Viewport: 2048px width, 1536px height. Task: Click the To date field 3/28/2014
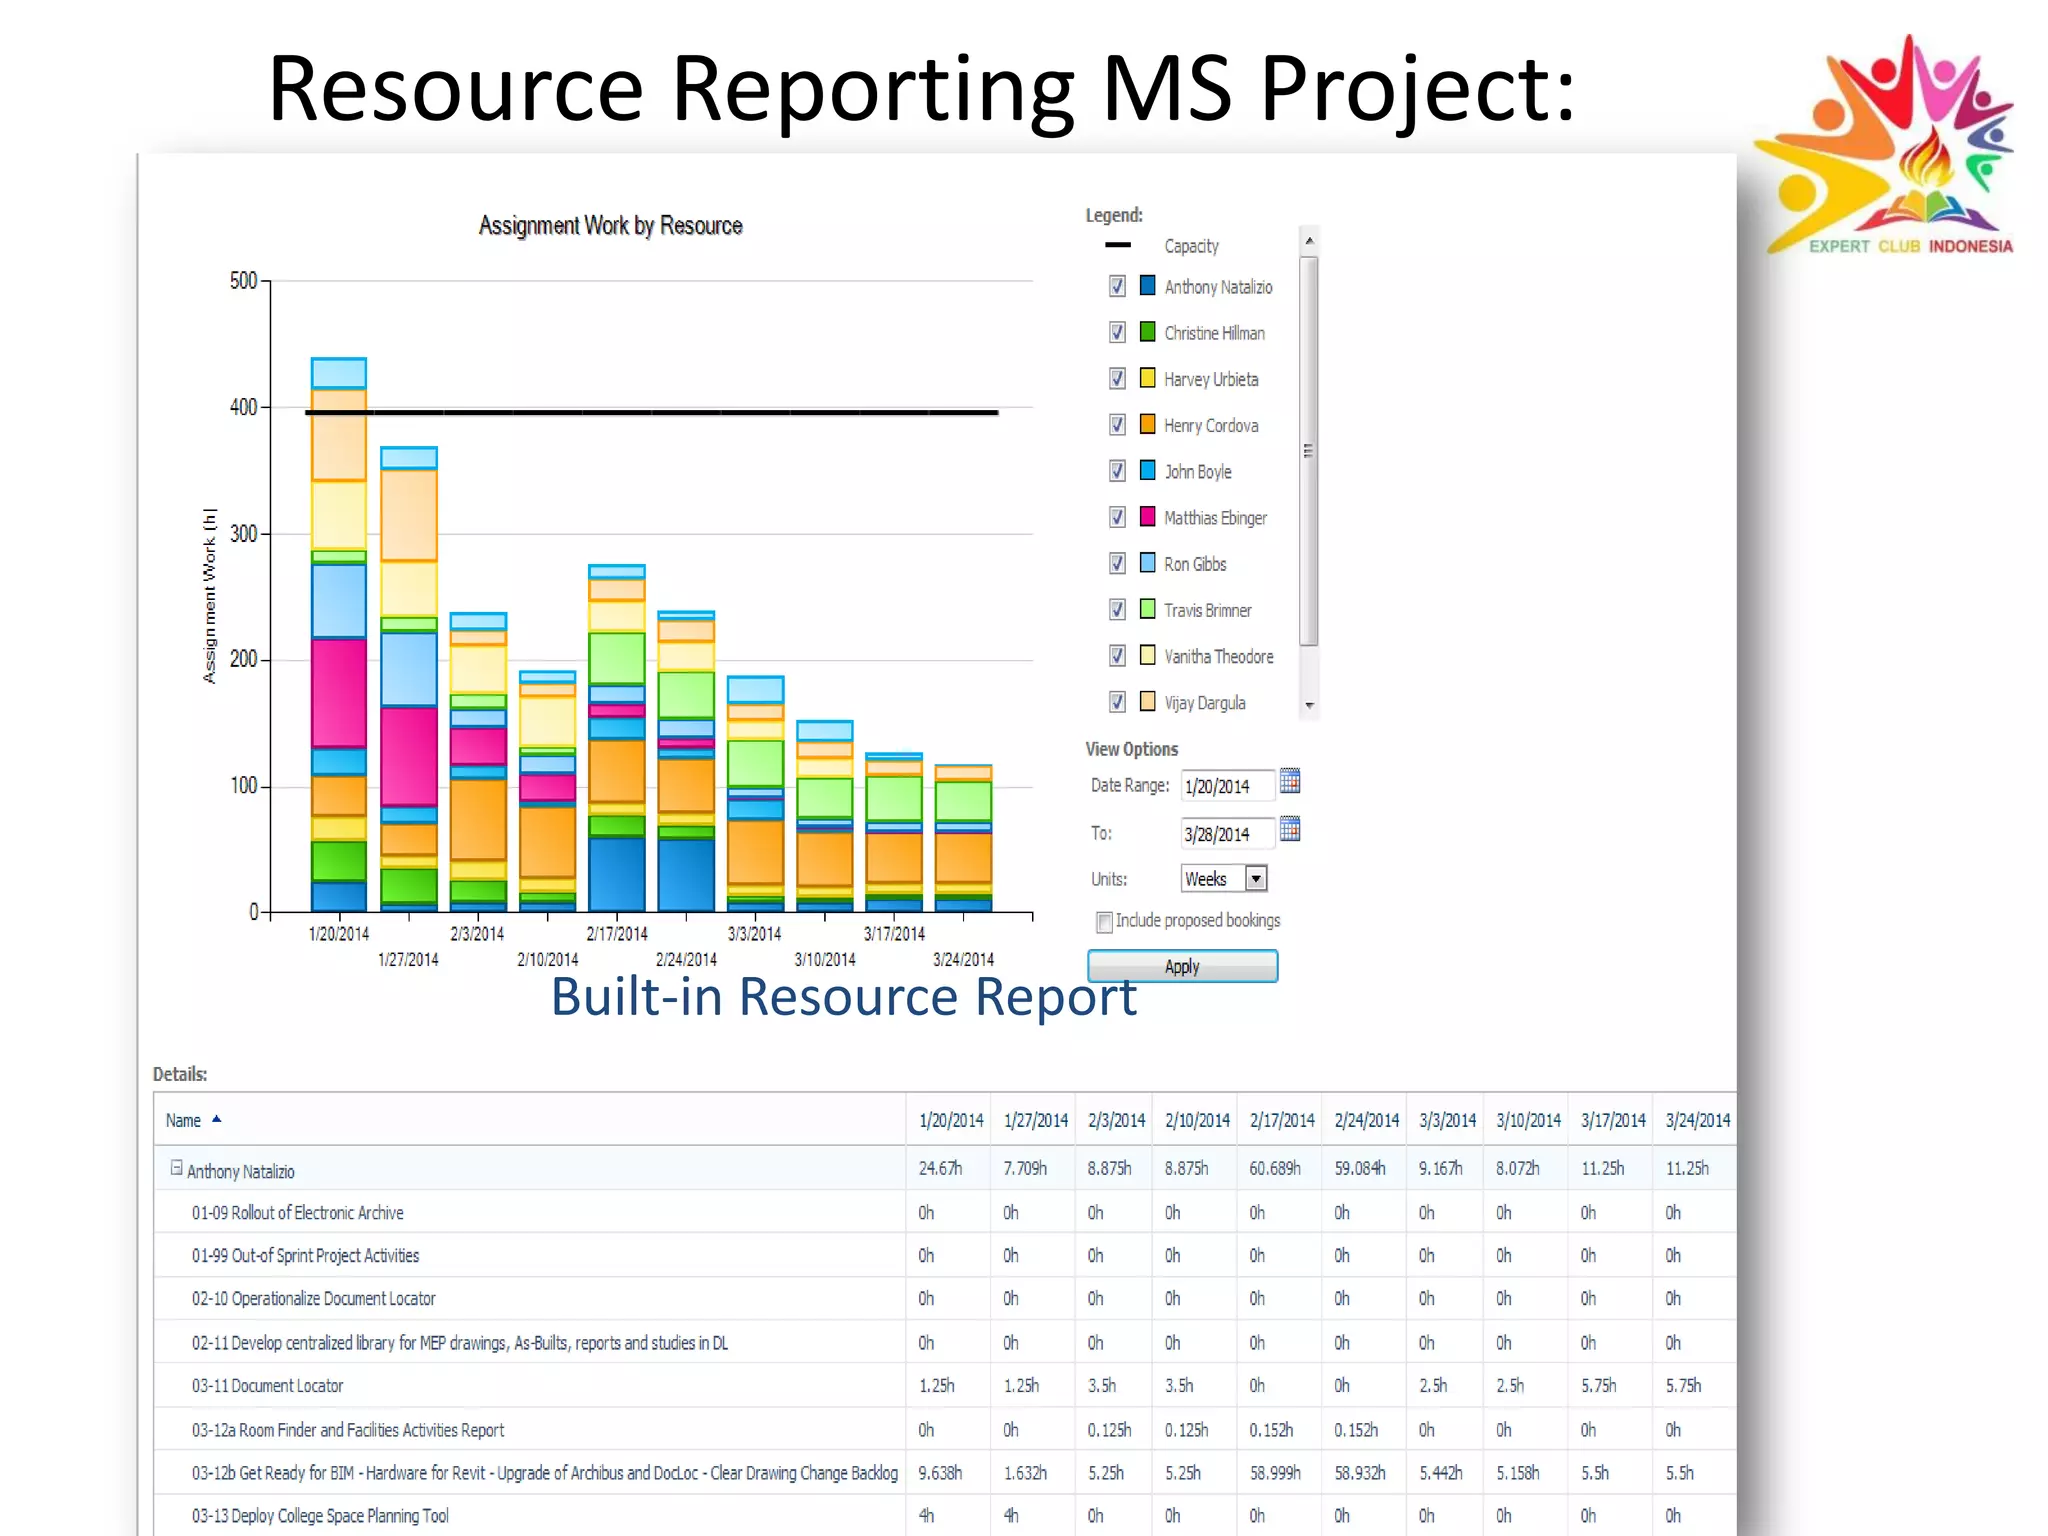pyautogui.click(x=1227, y=834)
